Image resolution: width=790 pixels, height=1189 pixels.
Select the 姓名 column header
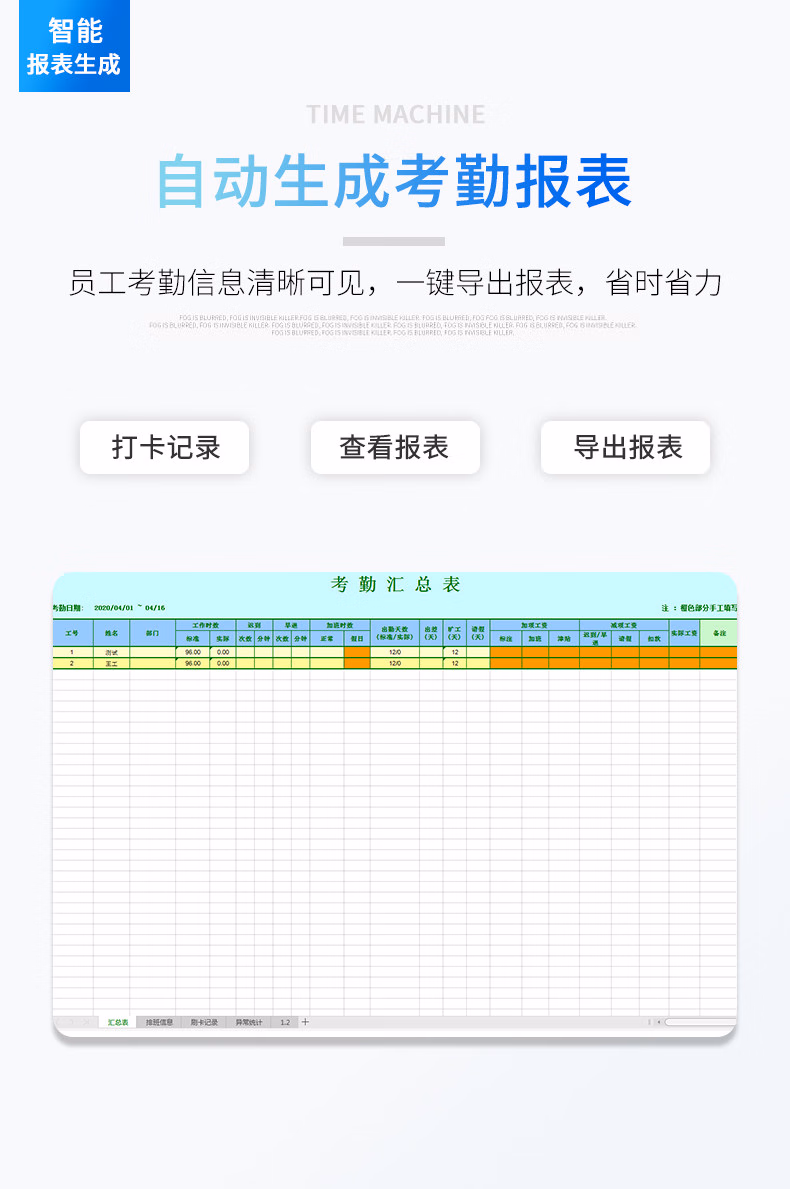pos(111,633)
